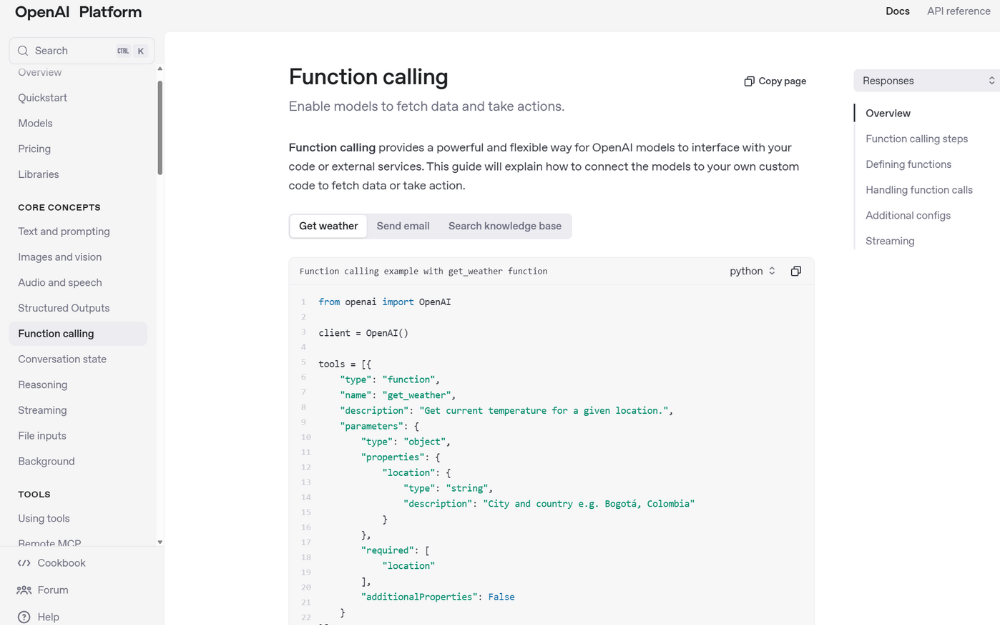Jump to Defining functions section
This screenshot has width=1000, height=625.
click(908, 165)
